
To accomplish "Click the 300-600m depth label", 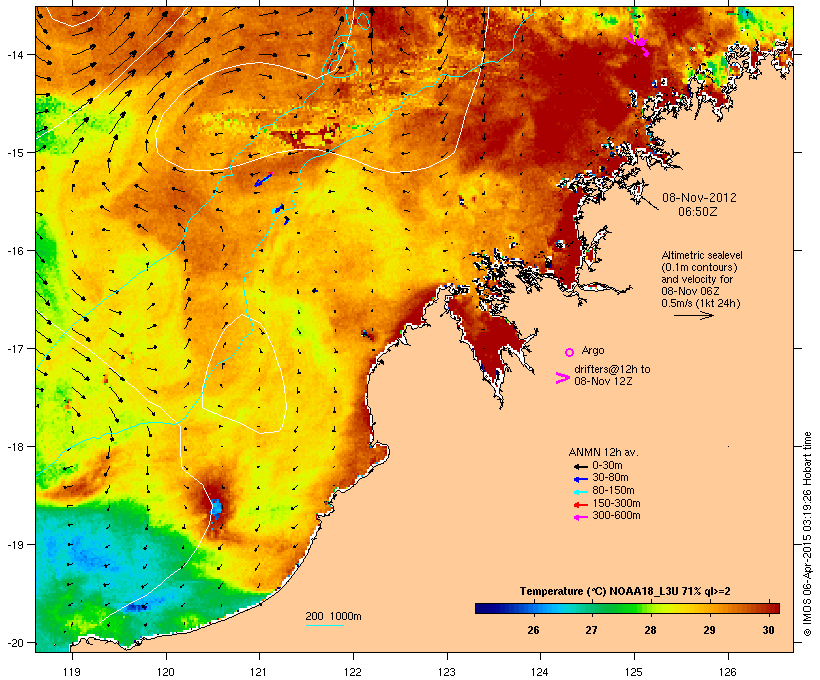I will [616, 516].
